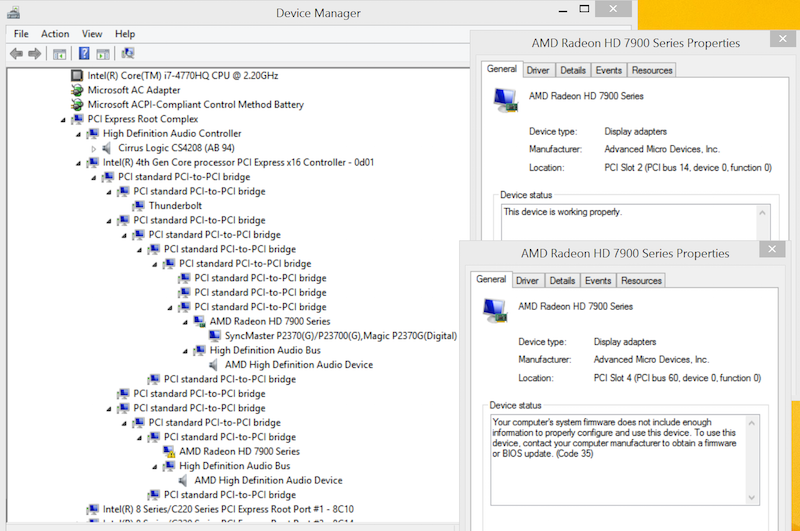Open Events tab in PCI Slot 2 properties
This screenshot has height=531, width=800.
click(609, 70)
